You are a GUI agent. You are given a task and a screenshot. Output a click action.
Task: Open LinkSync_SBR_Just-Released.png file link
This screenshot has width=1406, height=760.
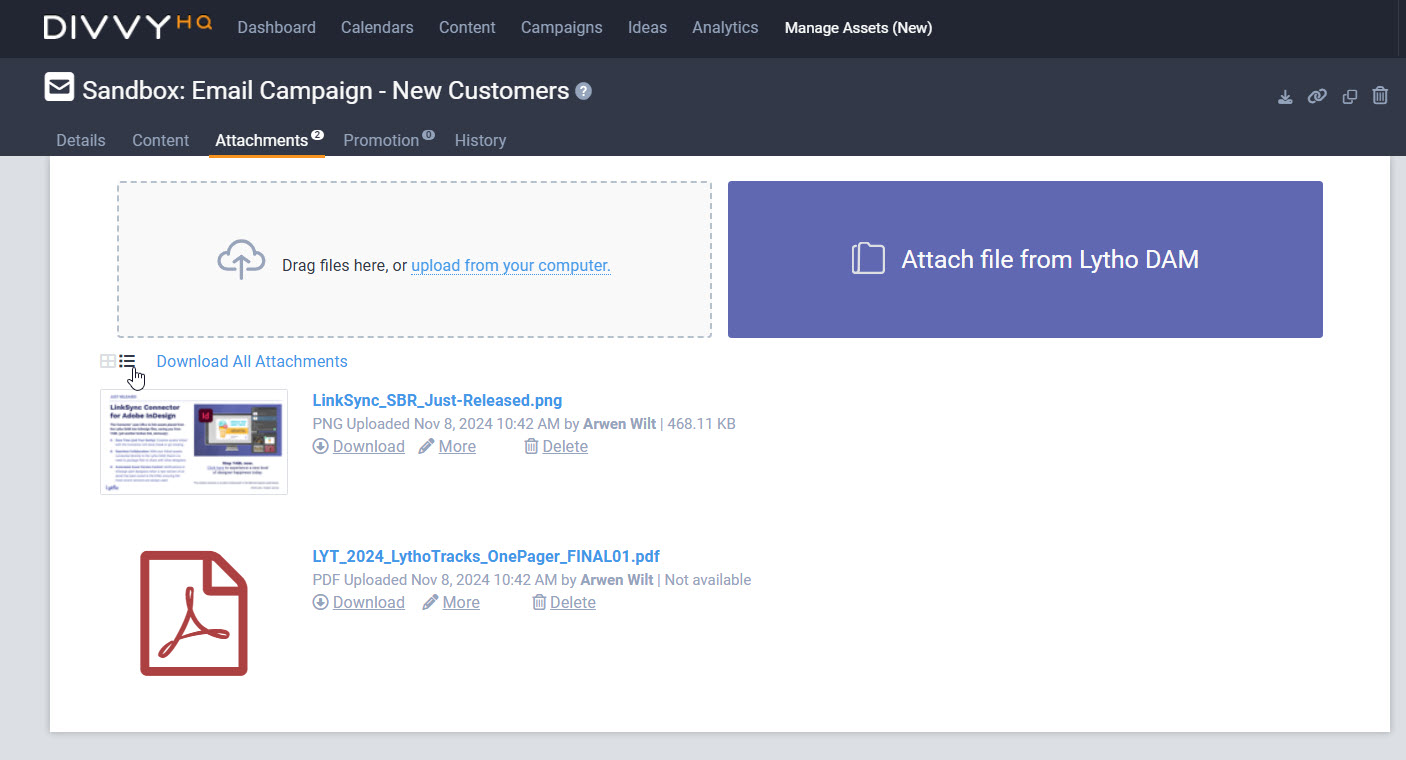pyautogui.click(x=437, y=401)
